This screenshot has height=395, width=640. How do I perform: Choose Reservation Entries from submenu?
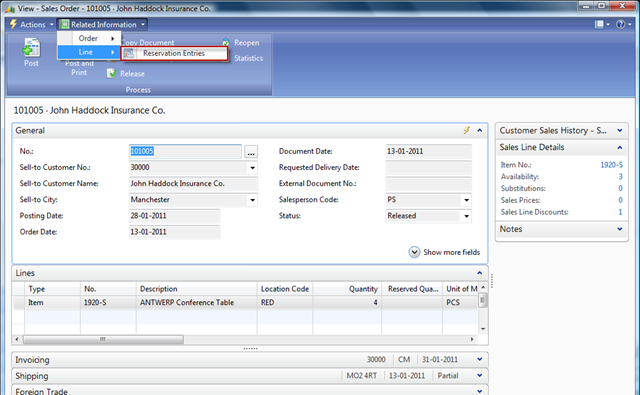[x=174, y=53]
